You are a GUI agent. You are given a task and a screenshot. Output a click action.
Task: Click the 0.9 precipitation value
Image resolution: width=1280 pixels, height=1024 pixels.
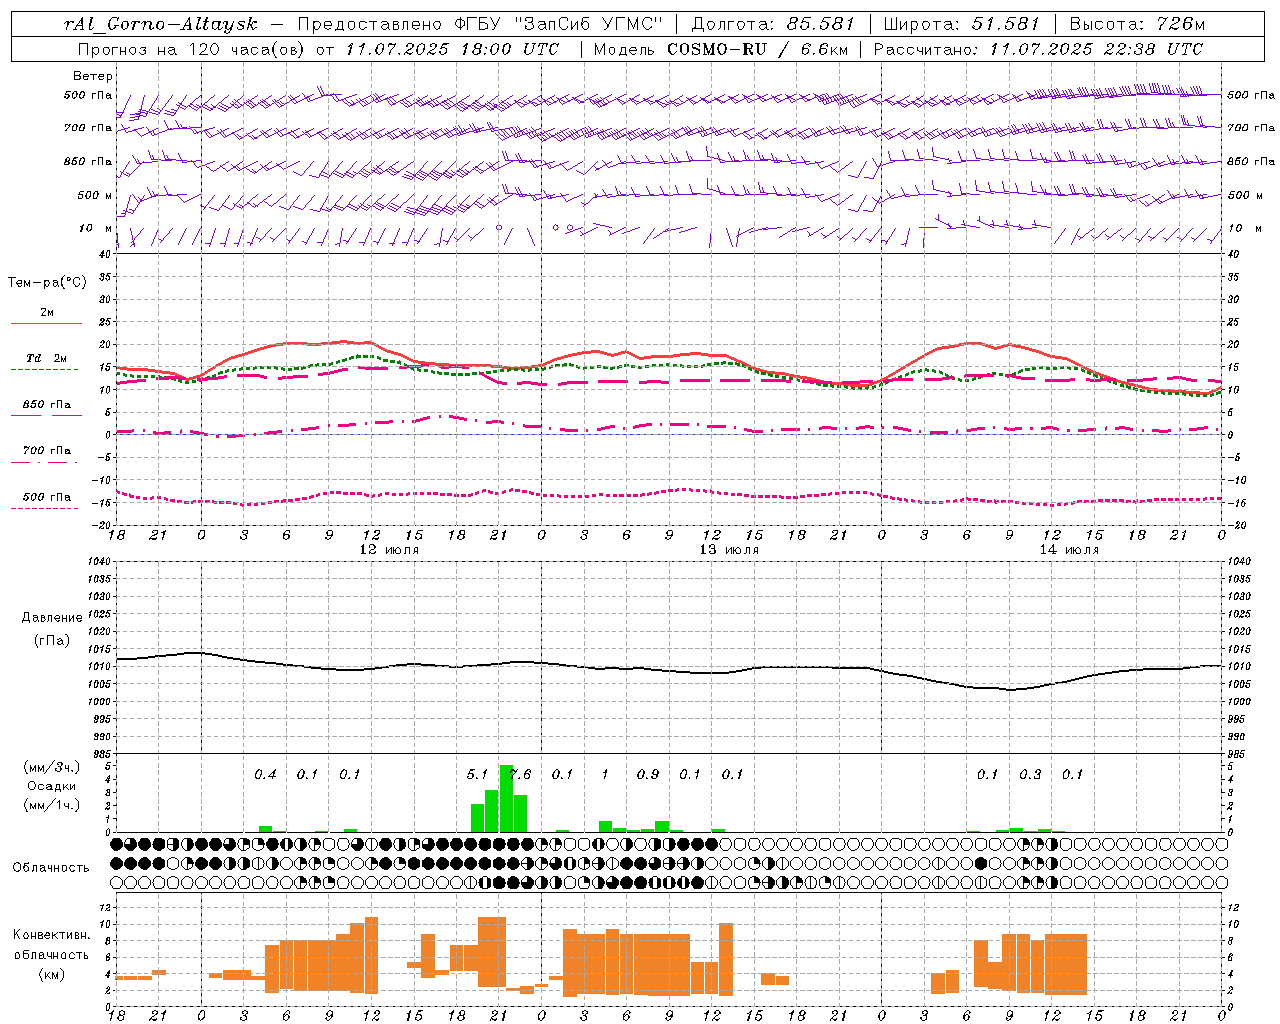pyautogui.click(x=648, y=775)
